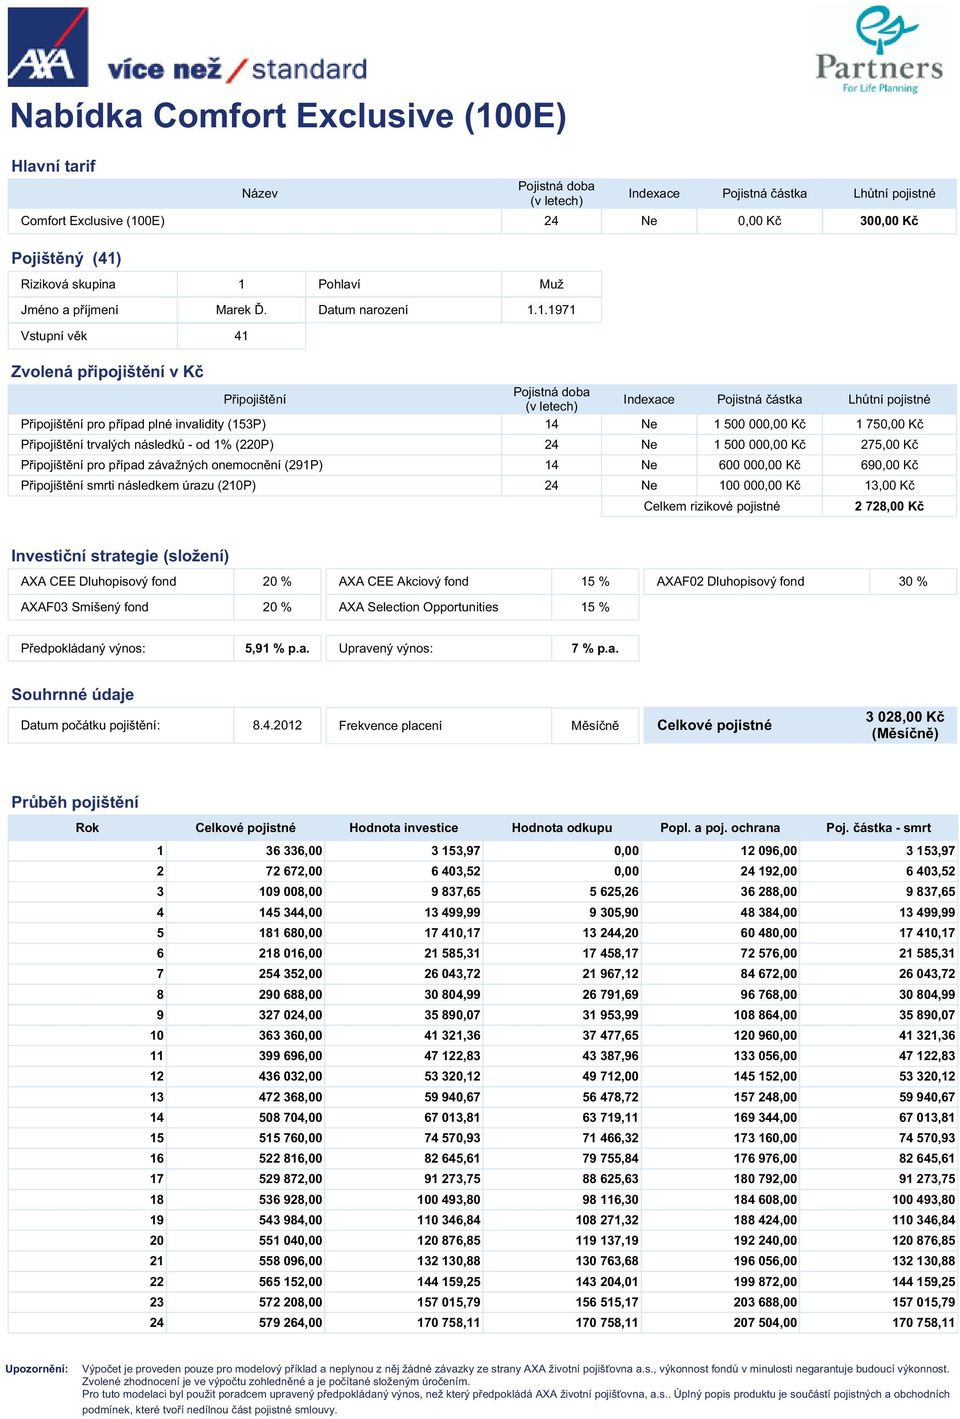Click 'AXA Selection Opportunities' entry
The height and width of the screenshot is (1419, 960).
[x=418, y=607]
